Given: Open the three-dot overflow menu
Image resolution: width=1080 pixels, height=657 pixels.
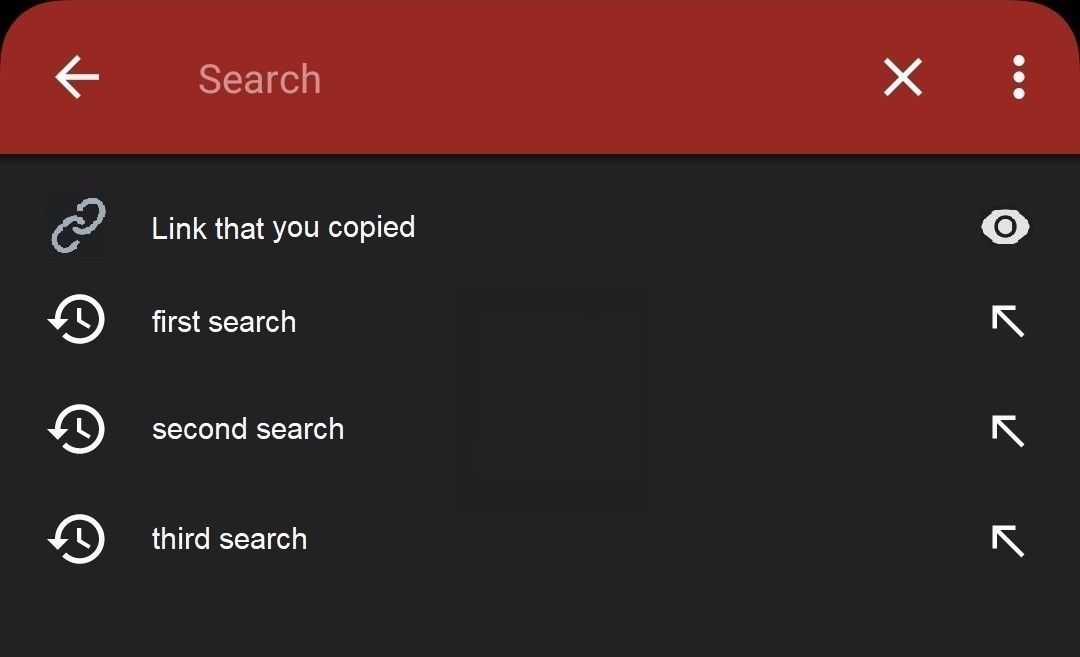Looking at the screenshot, I should pyautogui.click(x=1018, y=77).
